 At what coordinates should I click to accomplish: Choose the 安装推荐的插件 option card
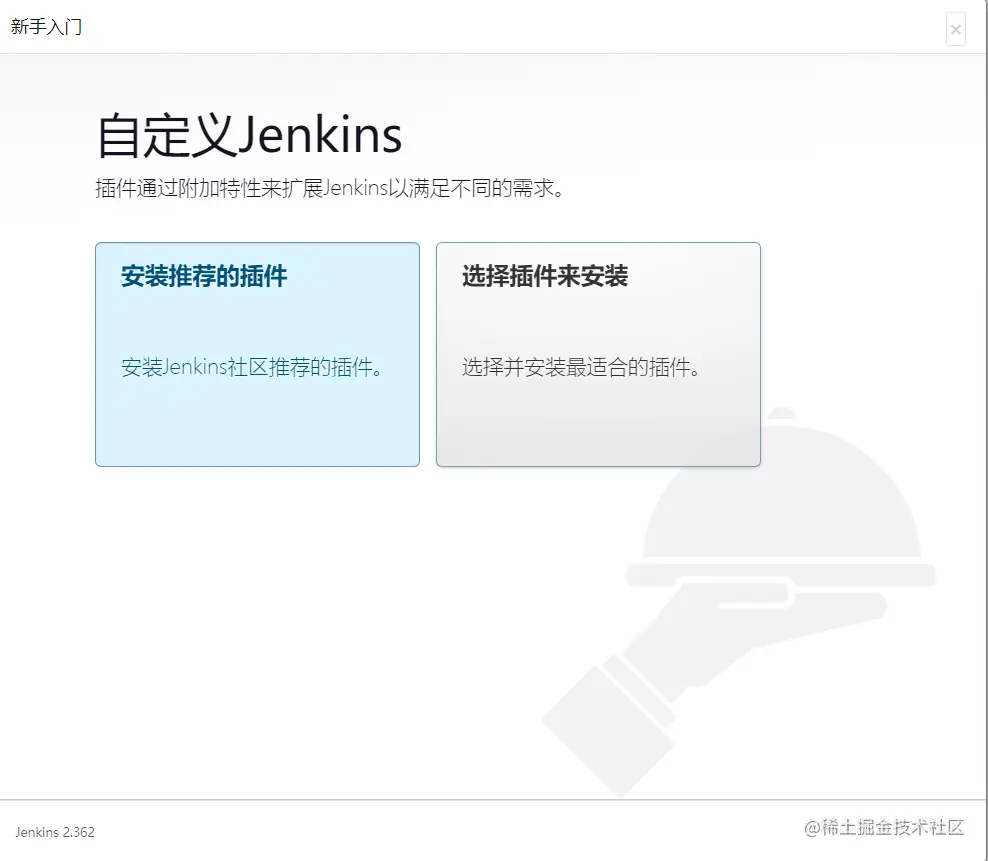pyautogui.click(x=257, y=354)
